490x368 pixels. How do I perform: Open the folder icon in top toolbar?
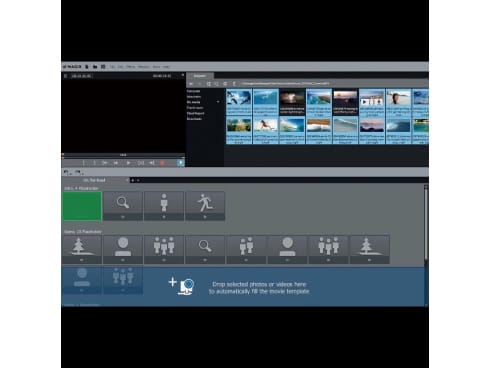tap(95, 67)
